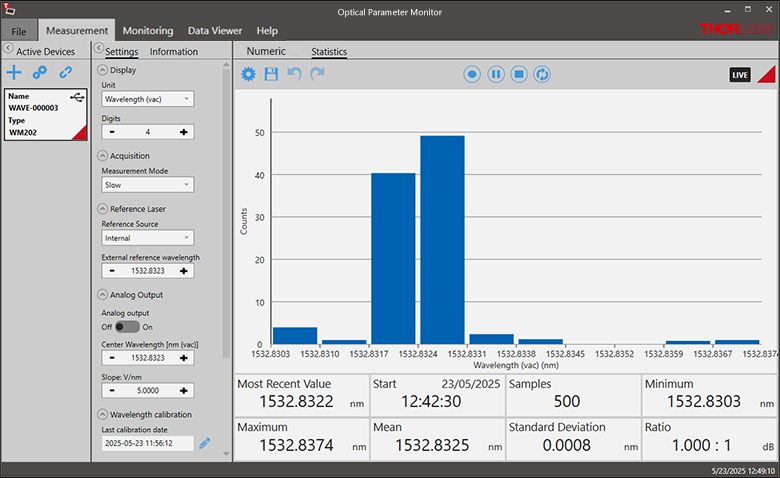
Task: Start recording the measurement
Action: (472, 74)
